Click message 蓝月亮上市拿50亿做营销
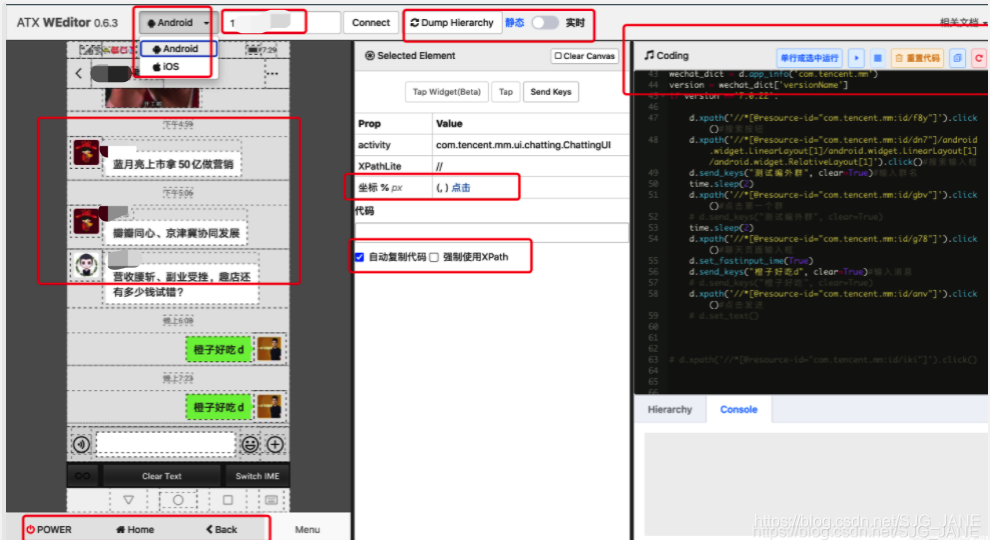Viewport: 990px width, 540px height. [x=173, y=164]
